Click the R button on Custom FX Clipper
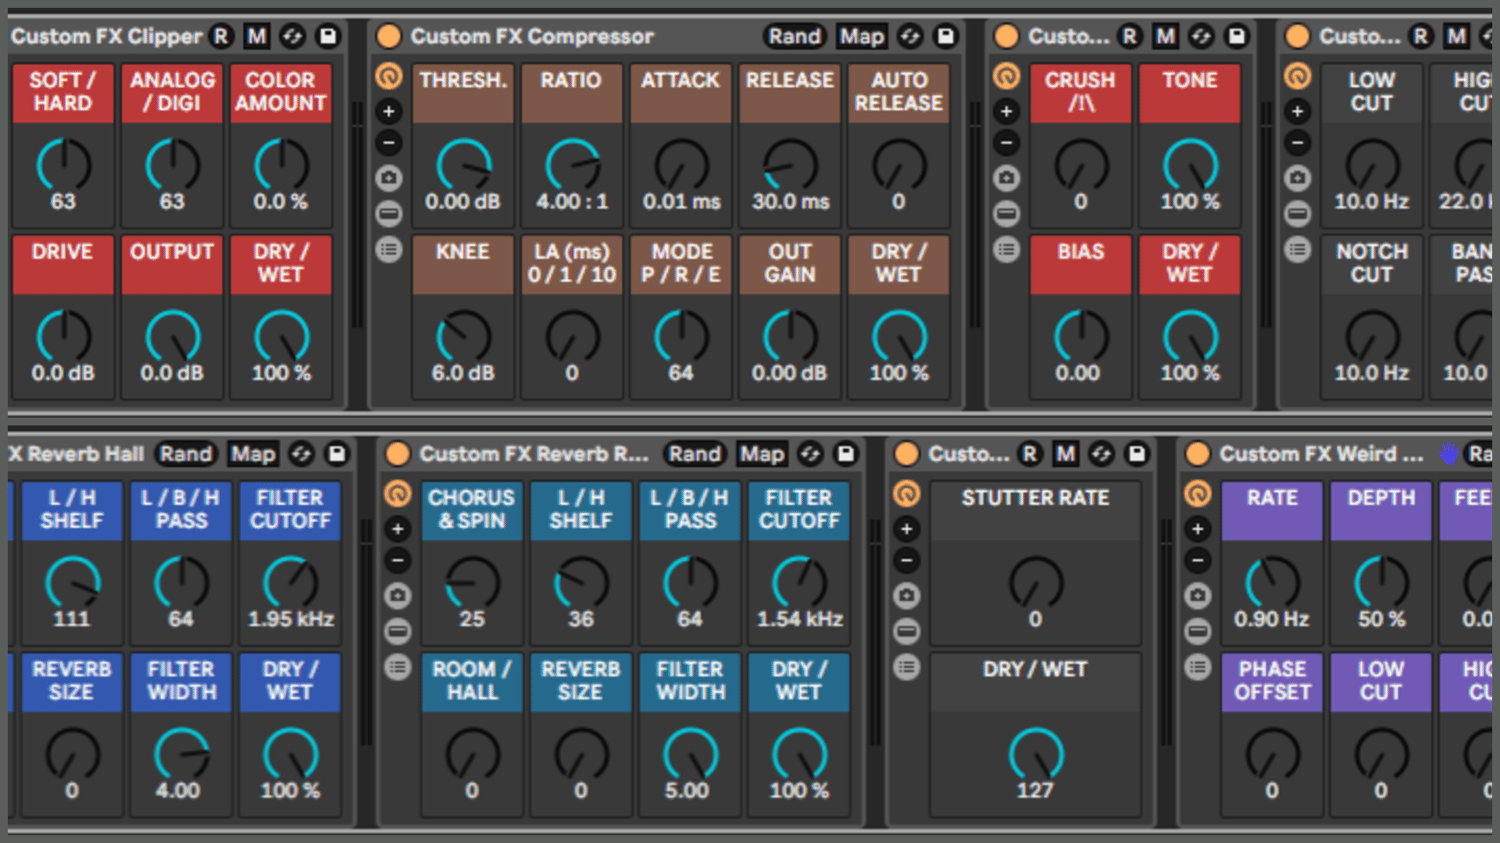The height and width of the screenshot is (843, 1500). tap(221, 37)
